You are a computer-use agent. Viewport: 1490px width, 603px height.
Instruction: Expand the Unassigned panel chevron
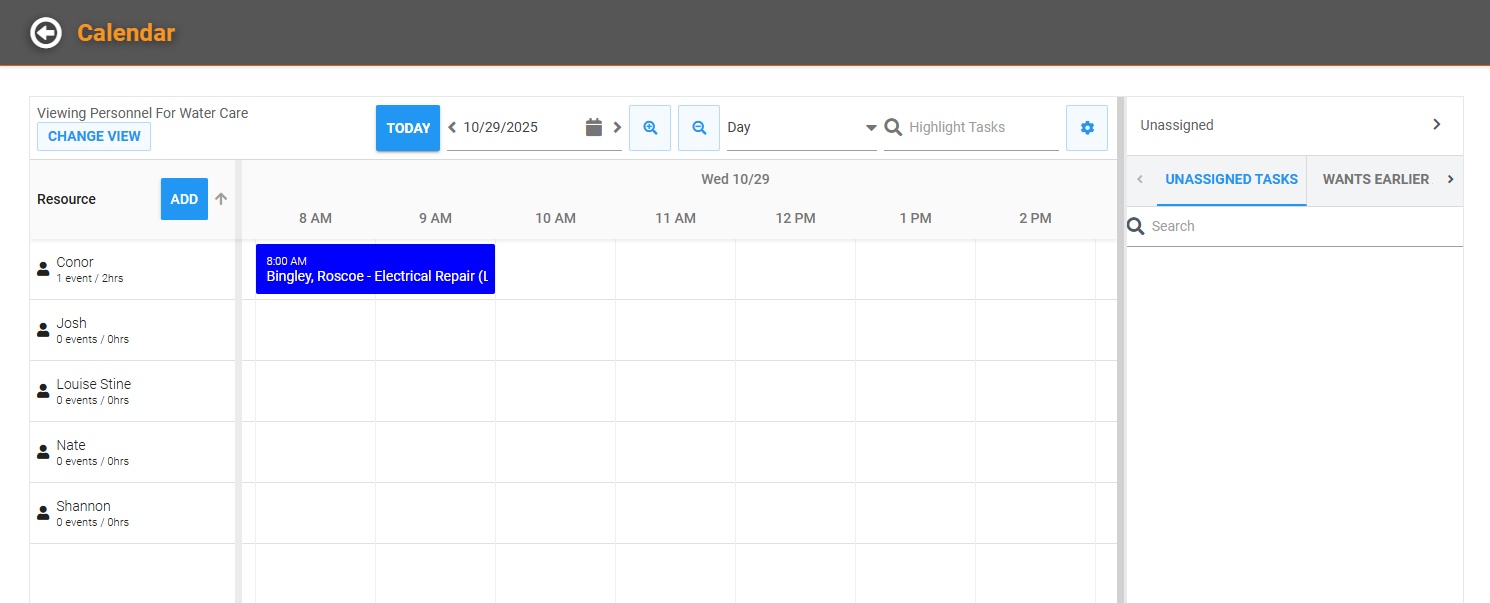coord(1436,125)
